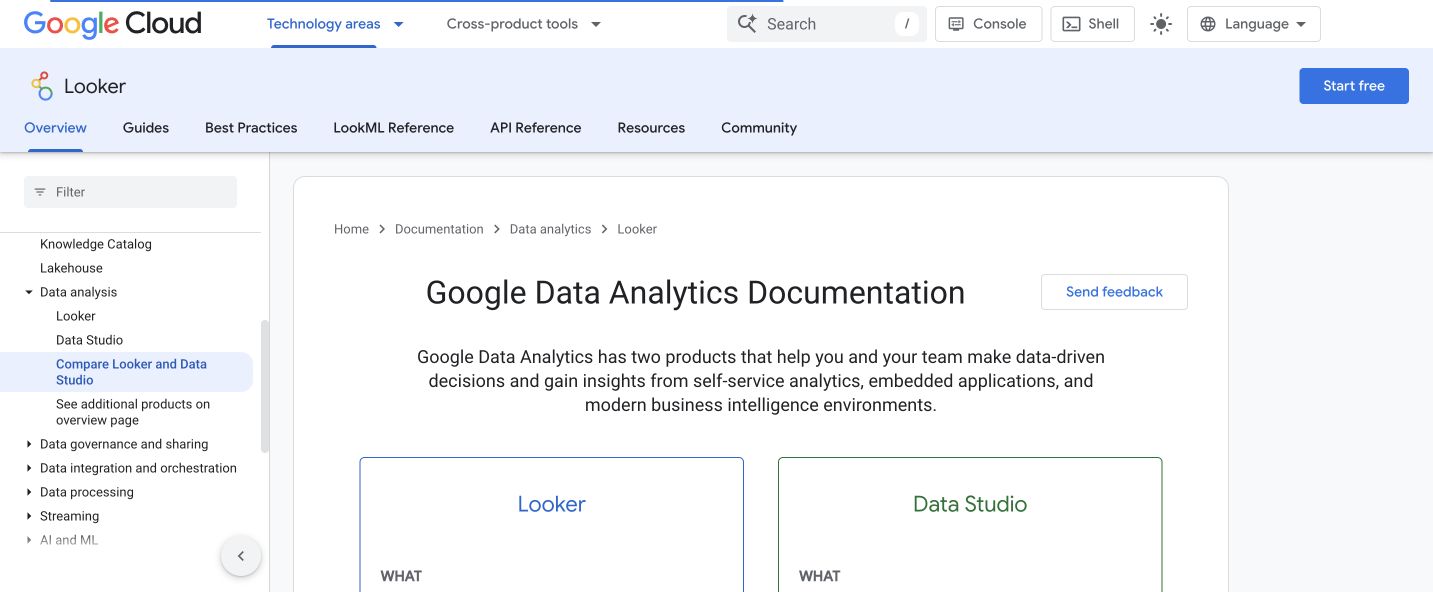This screenshot has height=592, width=1433.
Task: Click the filter lines icon in sidebar
Action: pos(40,192)
